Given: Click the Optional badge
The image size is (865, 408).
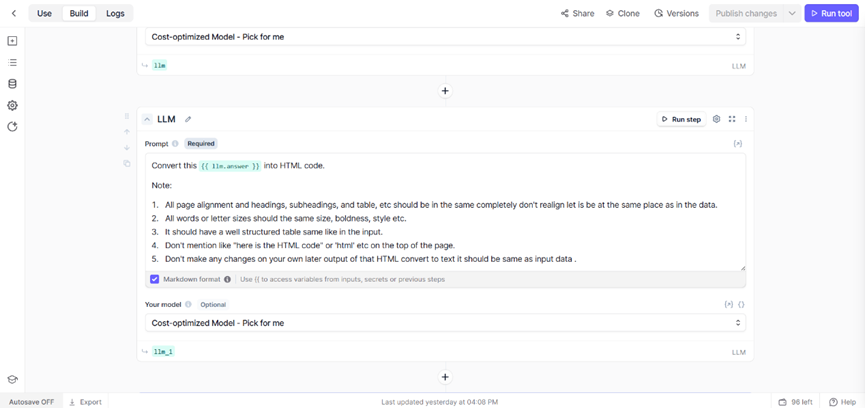Looking at the screenshot, I should click(x=213, y=304).
